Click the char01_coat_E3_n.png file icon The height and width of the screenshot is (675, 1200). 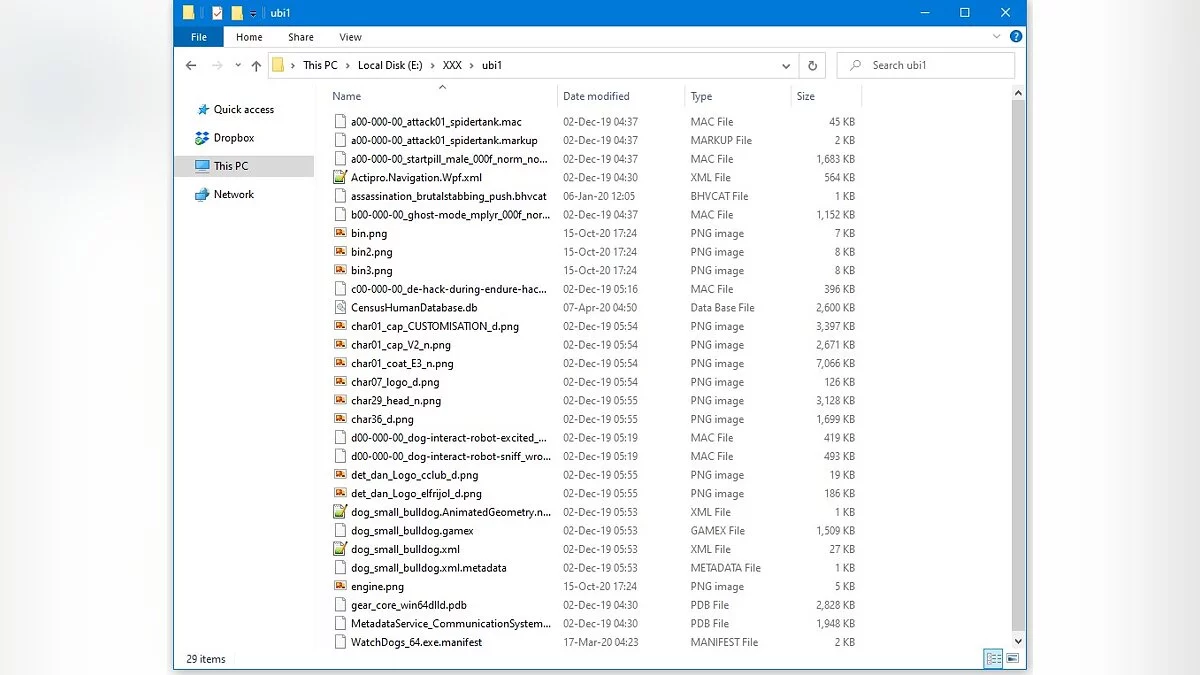point(340,363)
